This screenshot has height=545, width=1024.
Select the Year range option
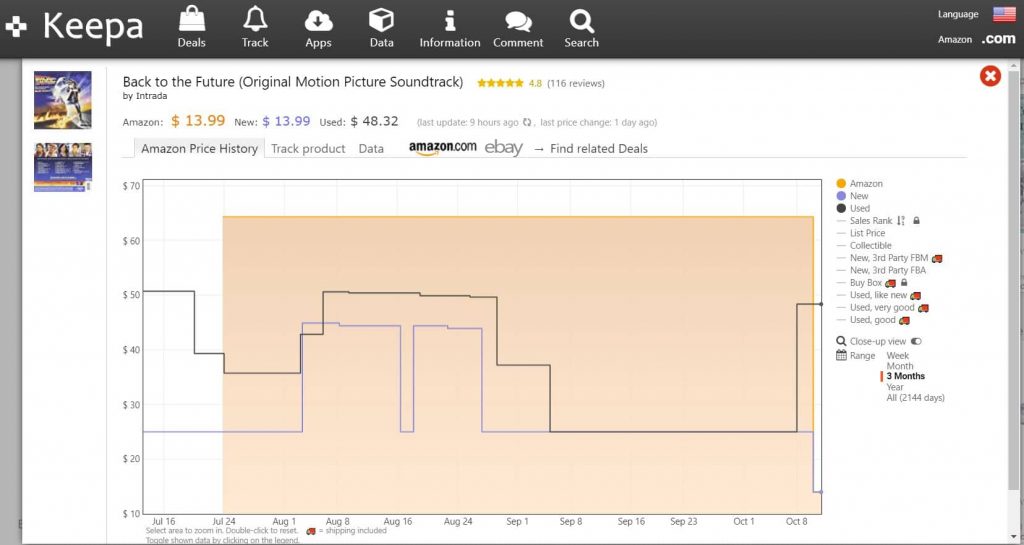point(895,387)
